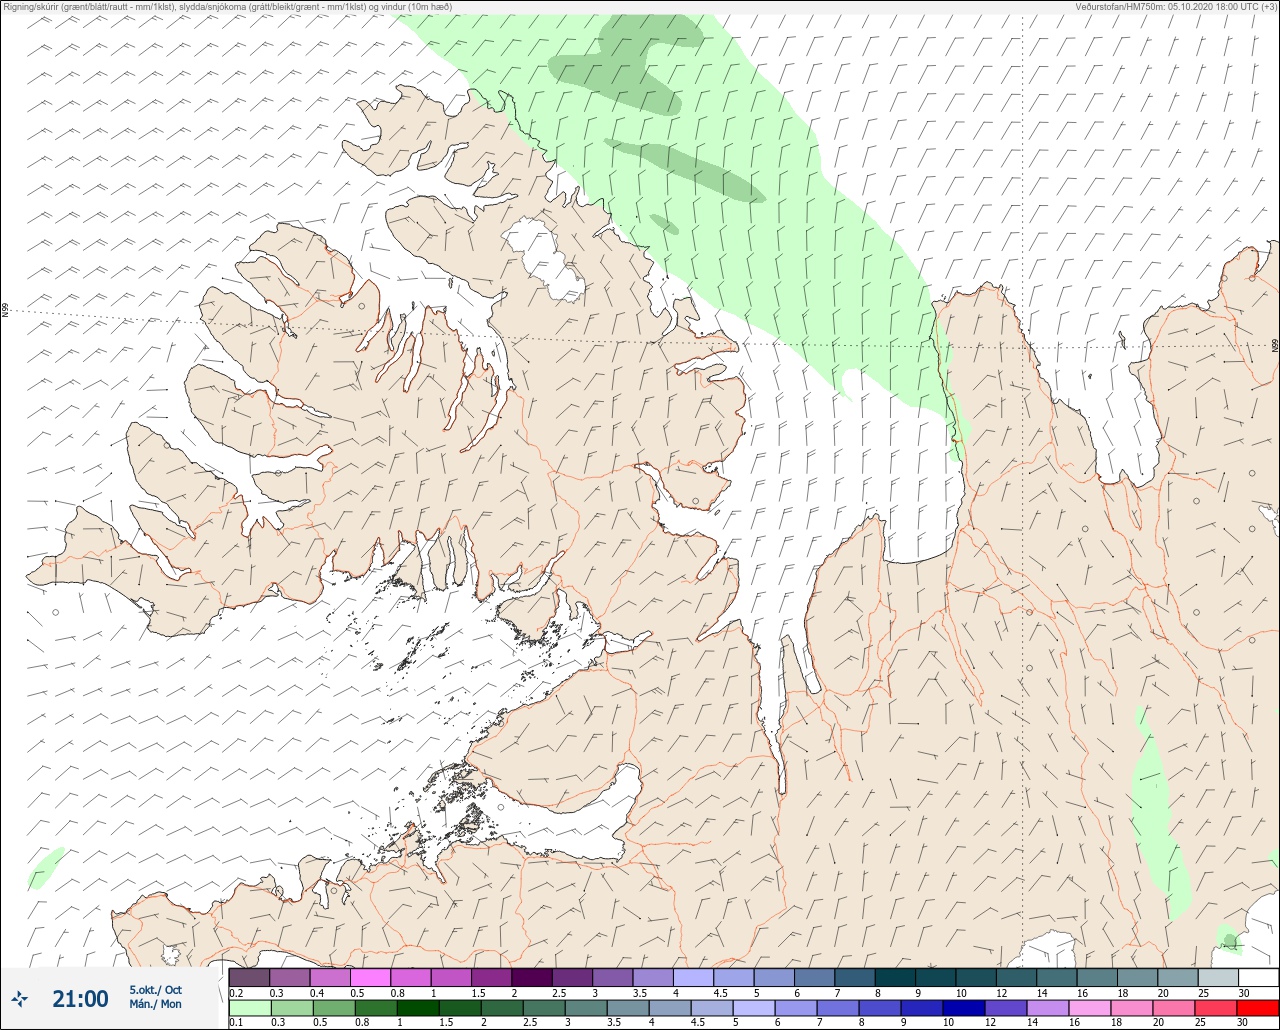Viewport: 1280px width, 1030px height.
Task: Pick lower-row navy blue 10 swatch
Action: click(964, 1008)
